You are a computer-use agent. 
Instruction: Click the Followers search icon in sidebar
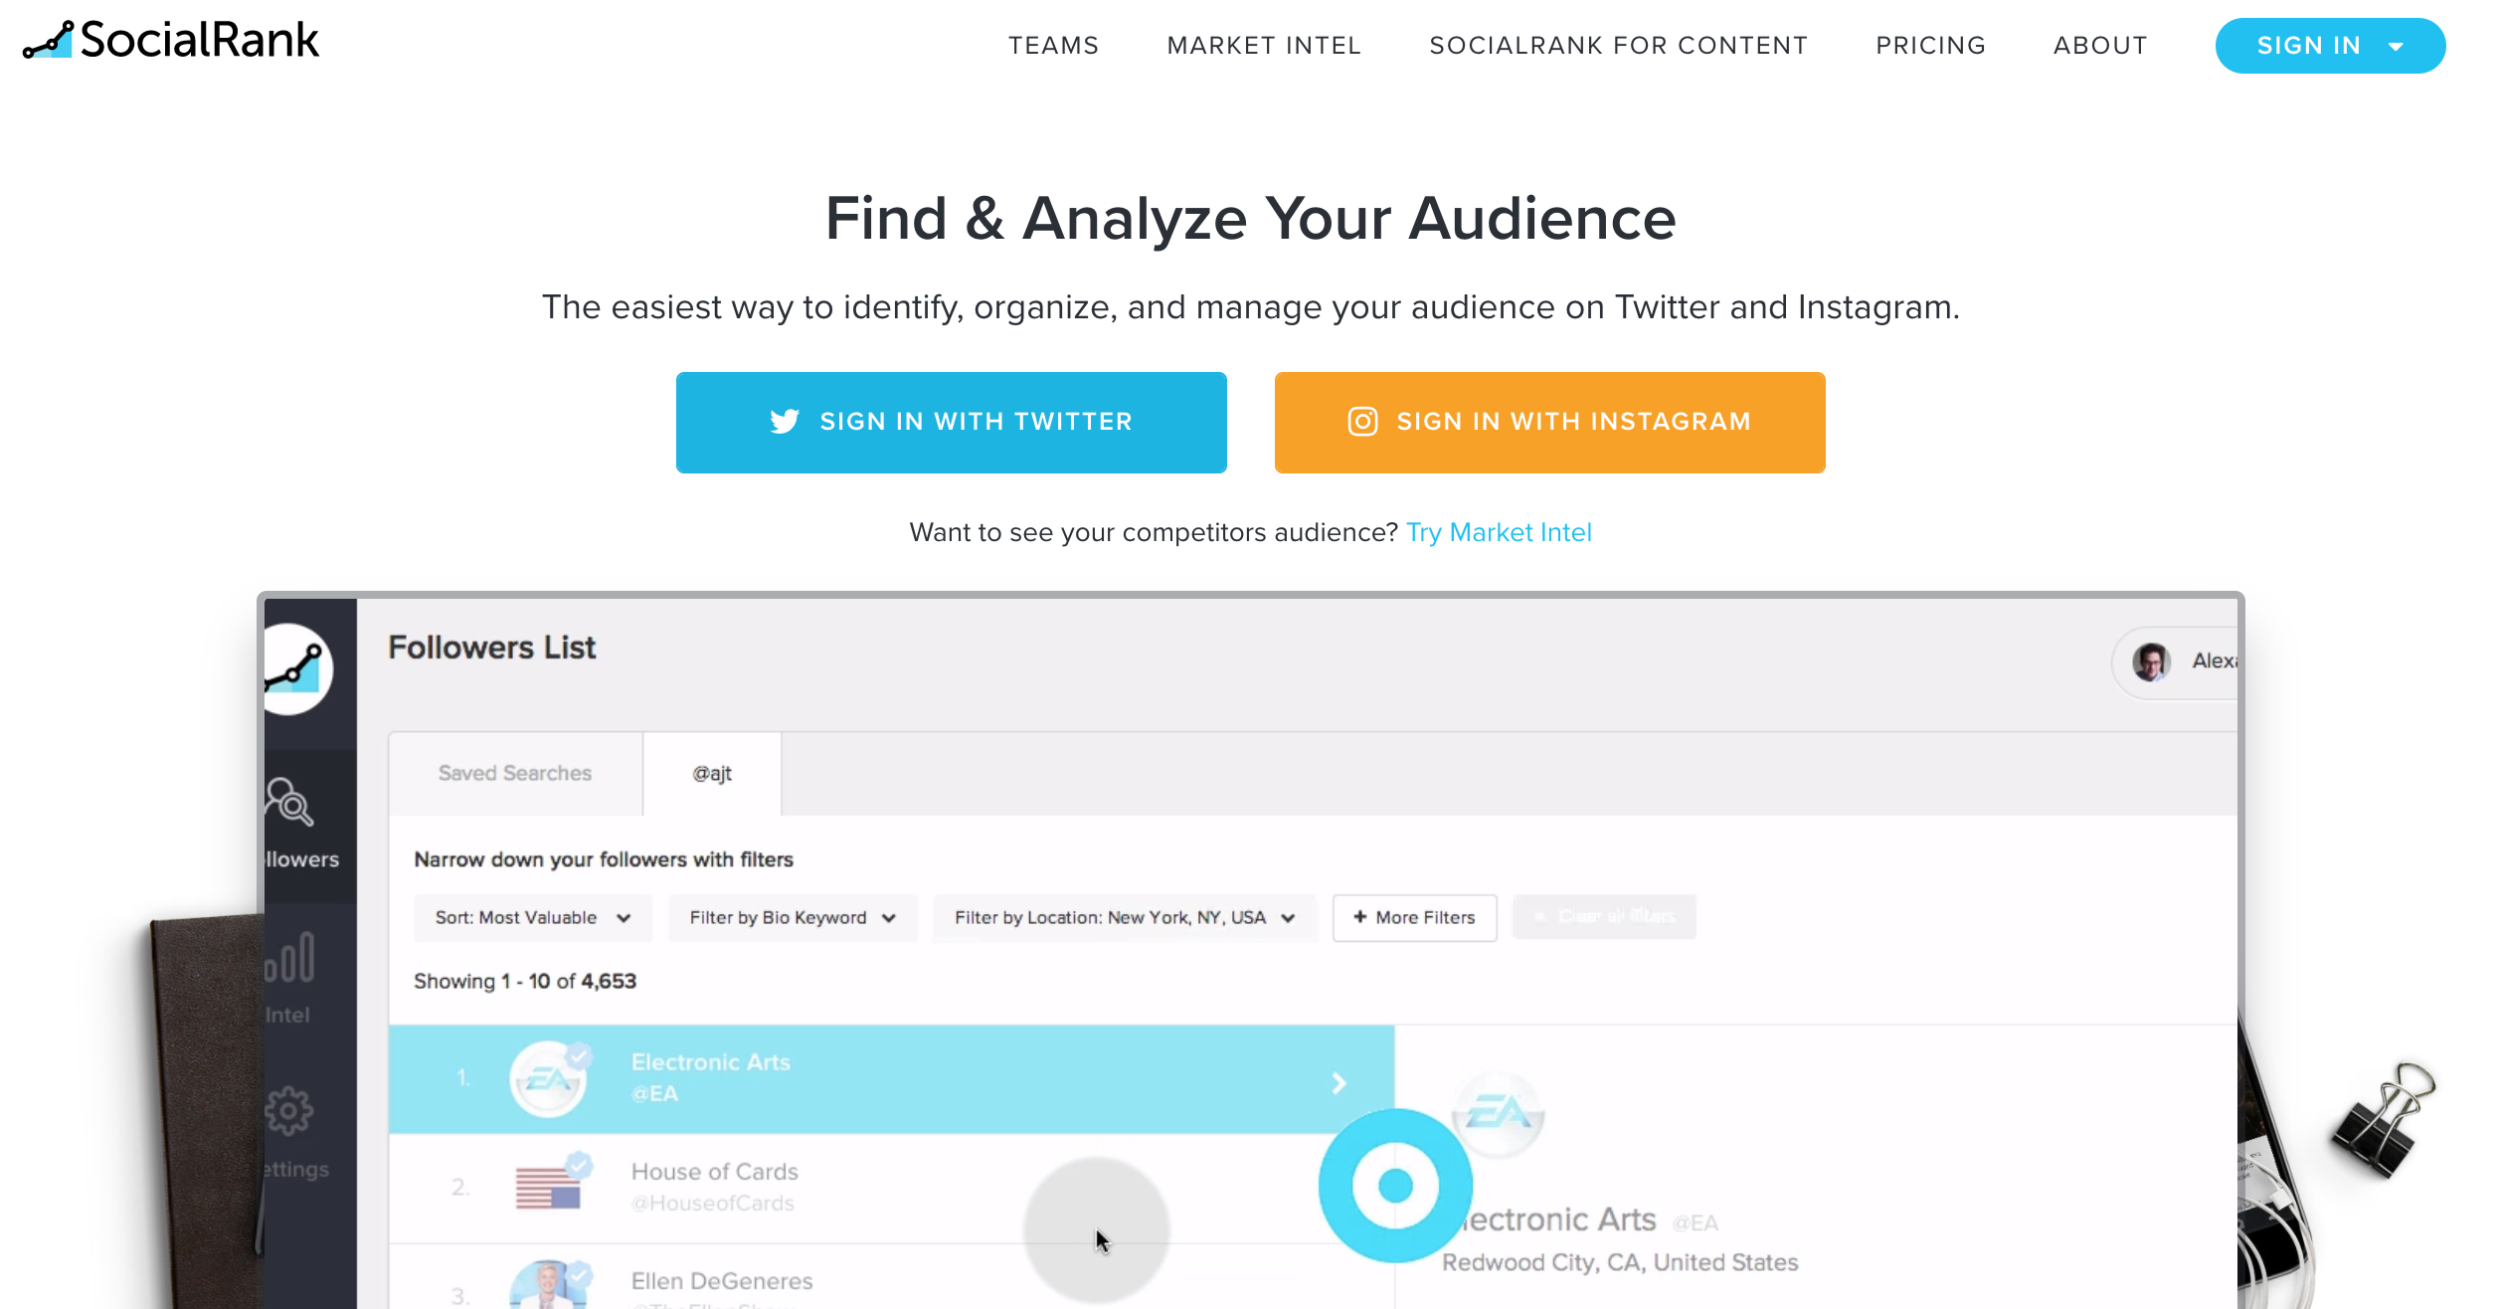290,802
